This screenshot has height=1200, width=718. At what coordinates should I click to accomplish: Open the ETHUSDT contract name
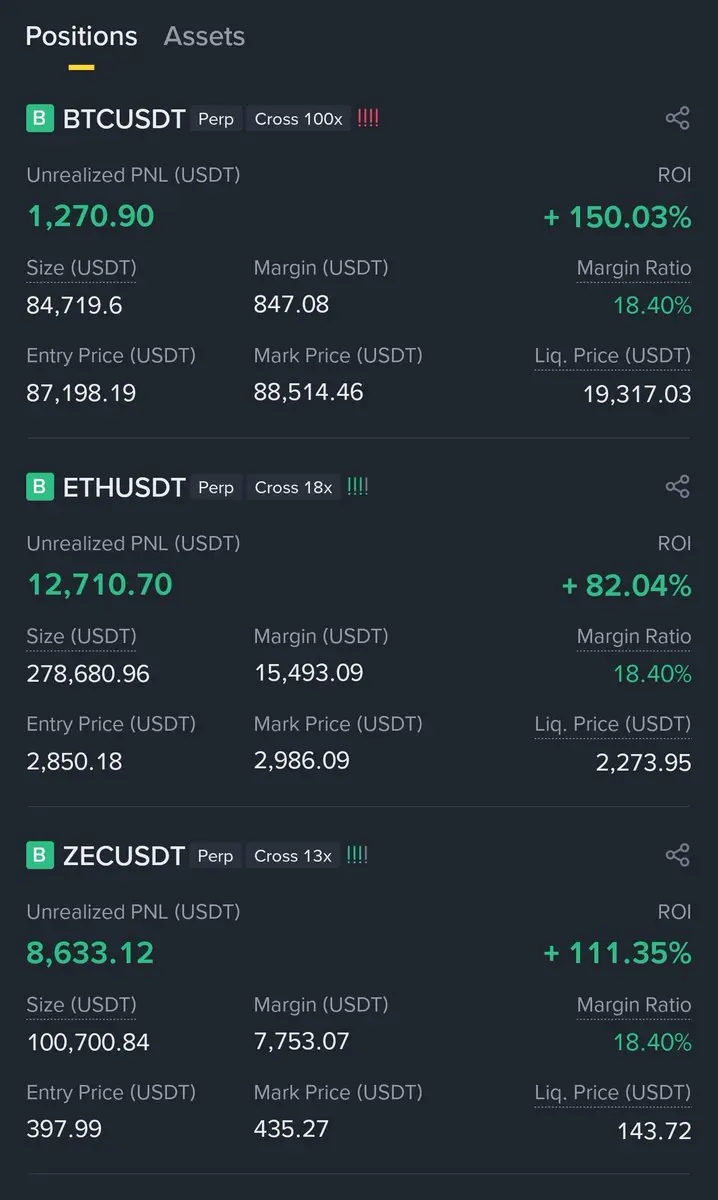pyautogui.click(x=124, y=488)
